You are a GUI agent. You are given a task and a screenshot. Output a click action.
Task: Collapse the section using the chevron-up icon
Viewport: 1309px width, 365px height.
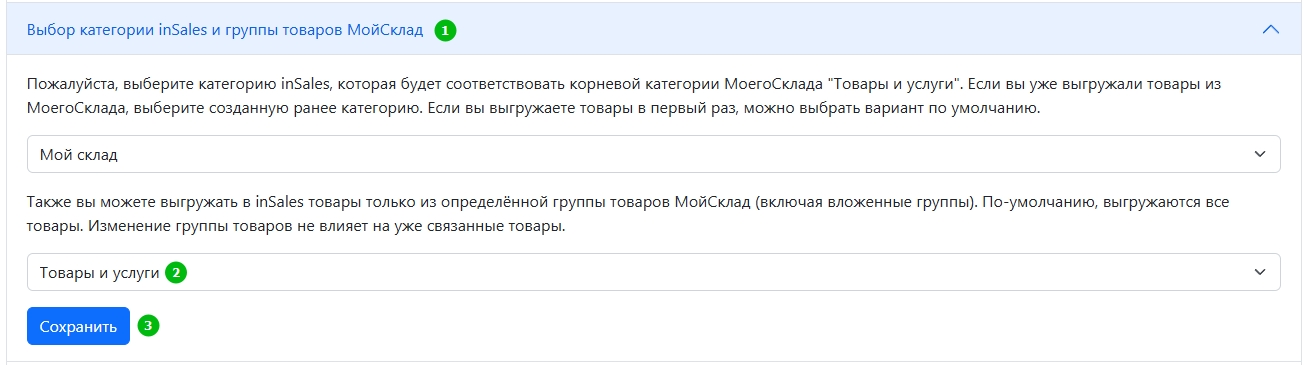tap(1271, 29)
